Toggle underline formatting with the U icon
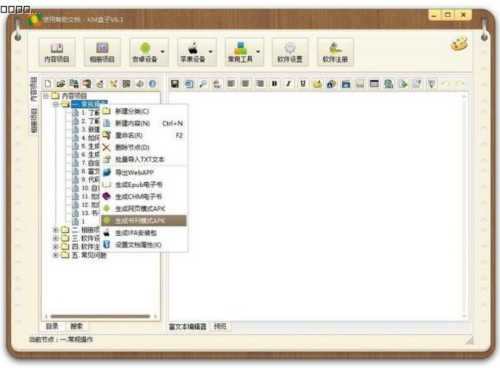 point(303,84)
